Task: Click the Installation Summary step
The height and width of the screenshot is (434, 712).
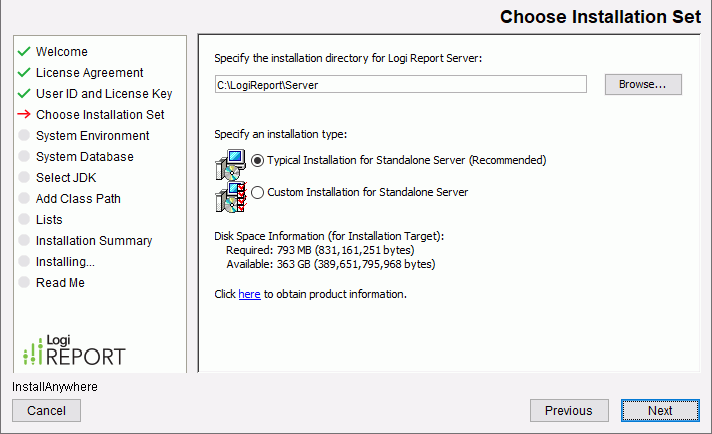Action: [x=93, y=241]
